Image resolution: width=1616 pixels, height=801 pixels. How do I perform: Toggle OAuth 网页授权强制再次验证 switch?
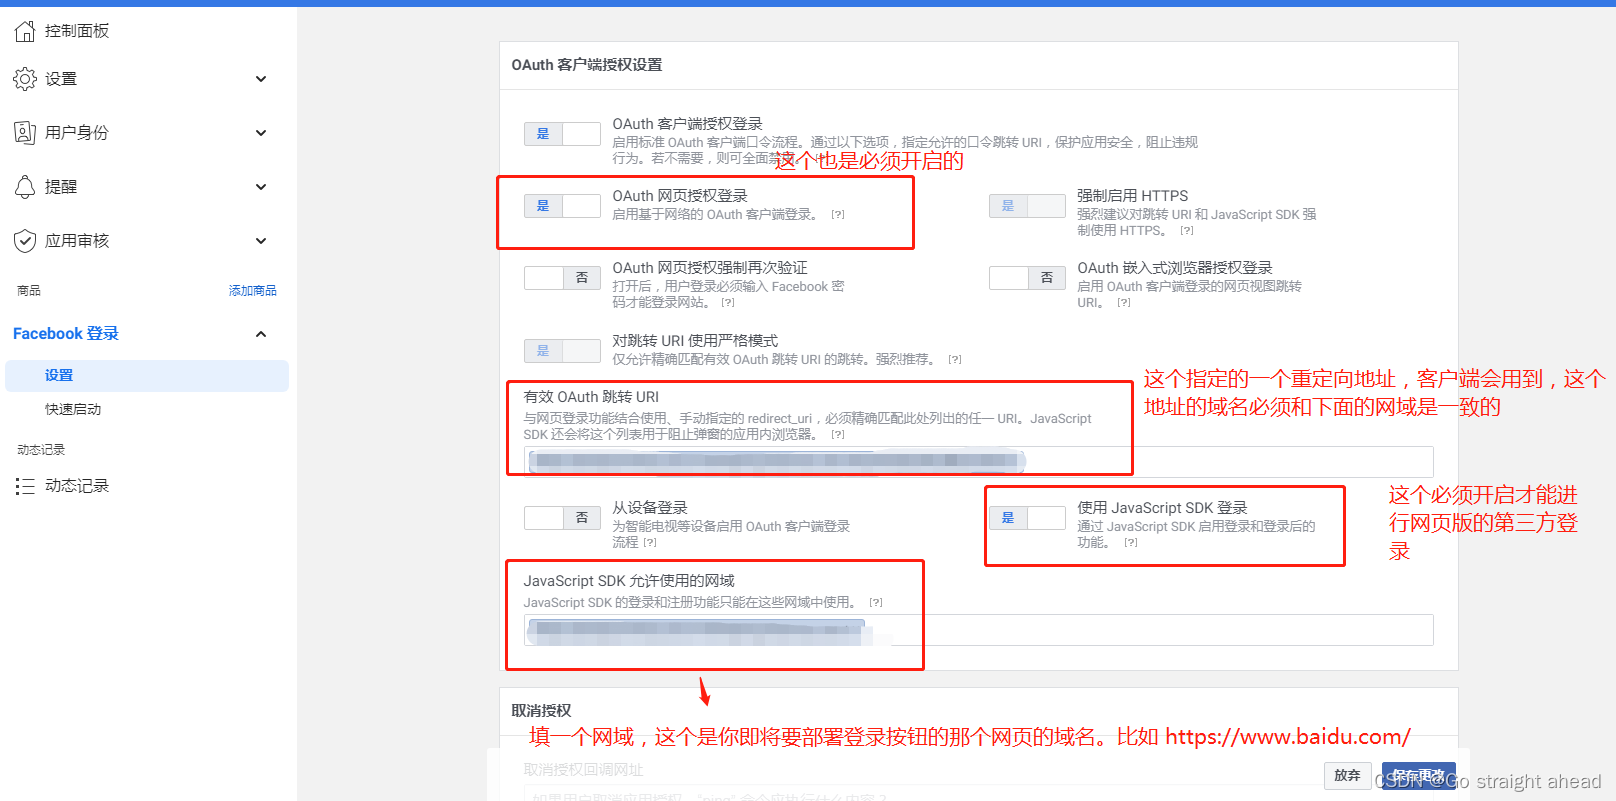562,278
